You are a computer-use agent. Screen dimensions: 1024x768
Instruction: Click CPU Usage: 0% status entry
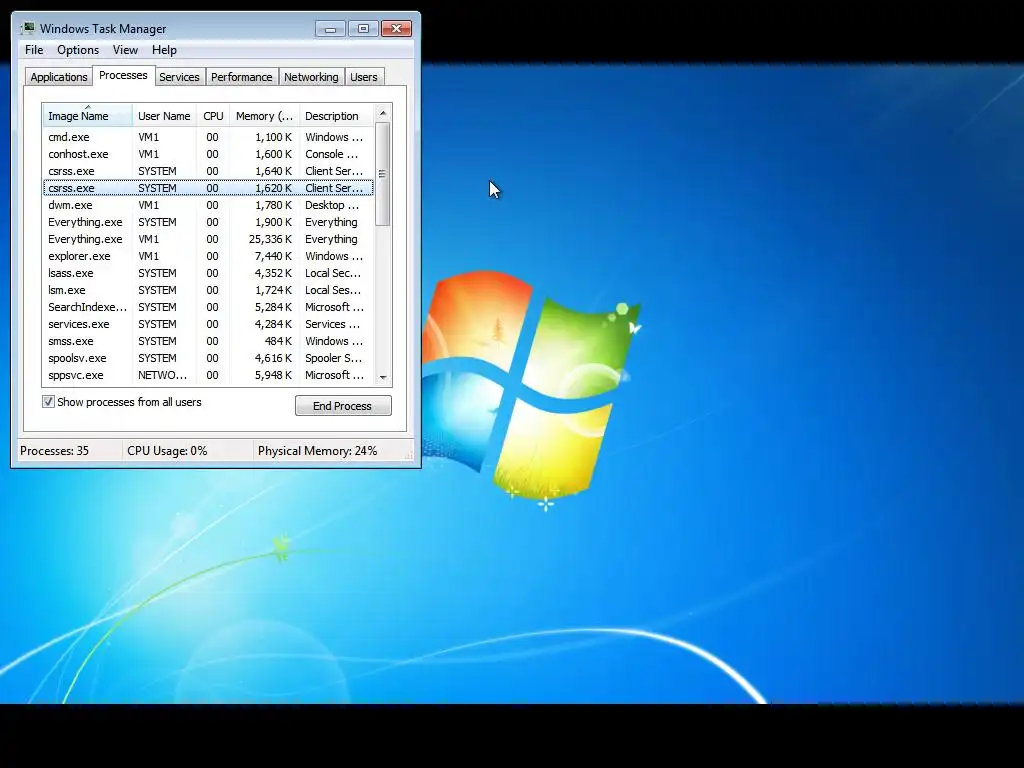tap(167, 451)
